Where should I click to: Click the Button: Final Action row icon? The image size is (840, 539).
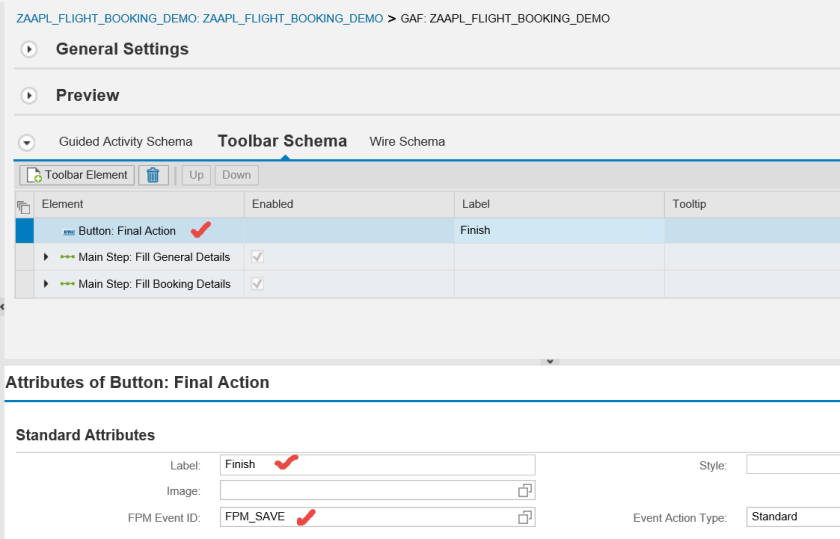(x=69, y=231)
